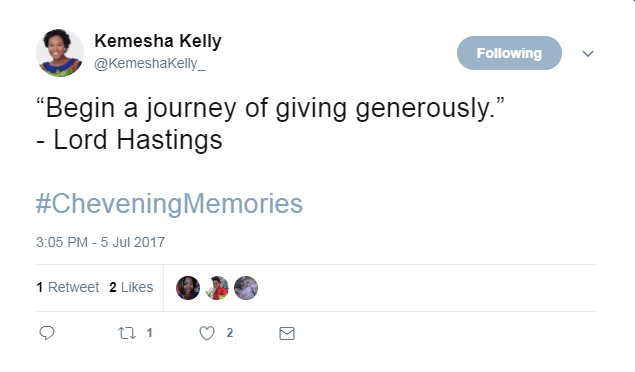The width and height of the screenshot is (635, 372).
Task: Open the 3:05 PM - 5 Jul 2017 timestamp
Action: pos(100,242)
